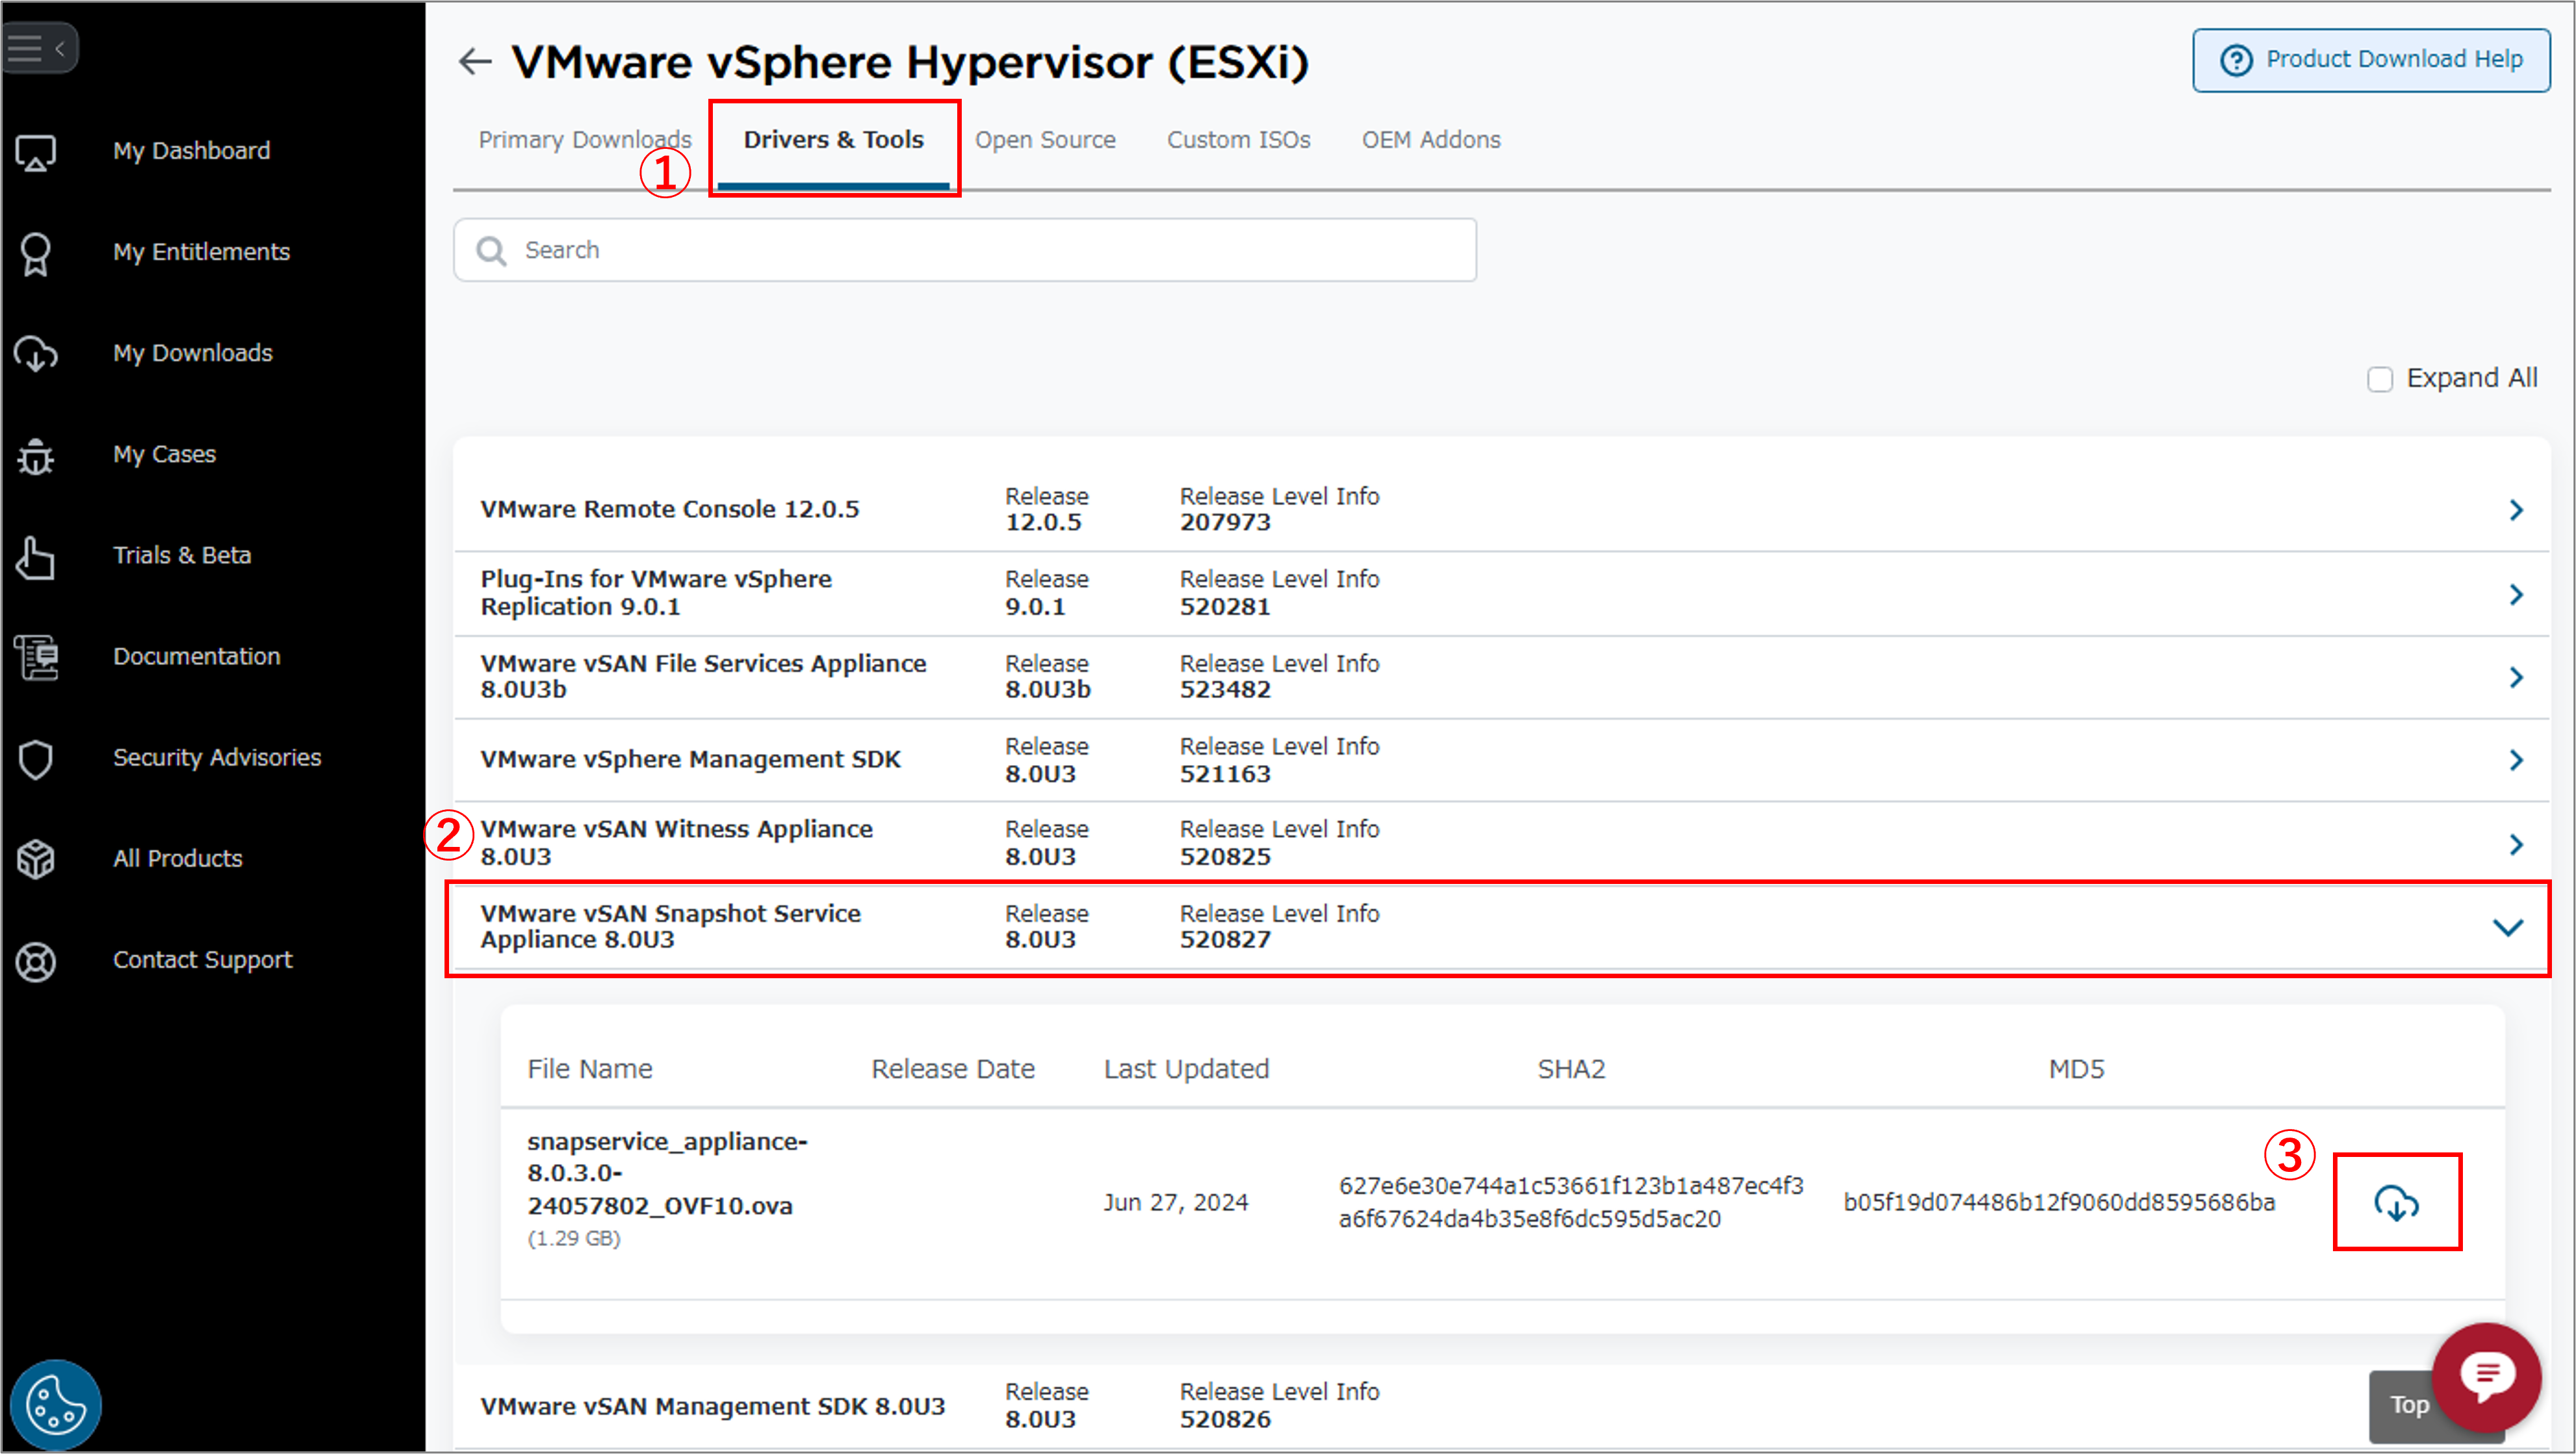The width and height of the screenshot is (2576, 1454).
Task: Open cookie settings icon
Action: pos(56,1404)
